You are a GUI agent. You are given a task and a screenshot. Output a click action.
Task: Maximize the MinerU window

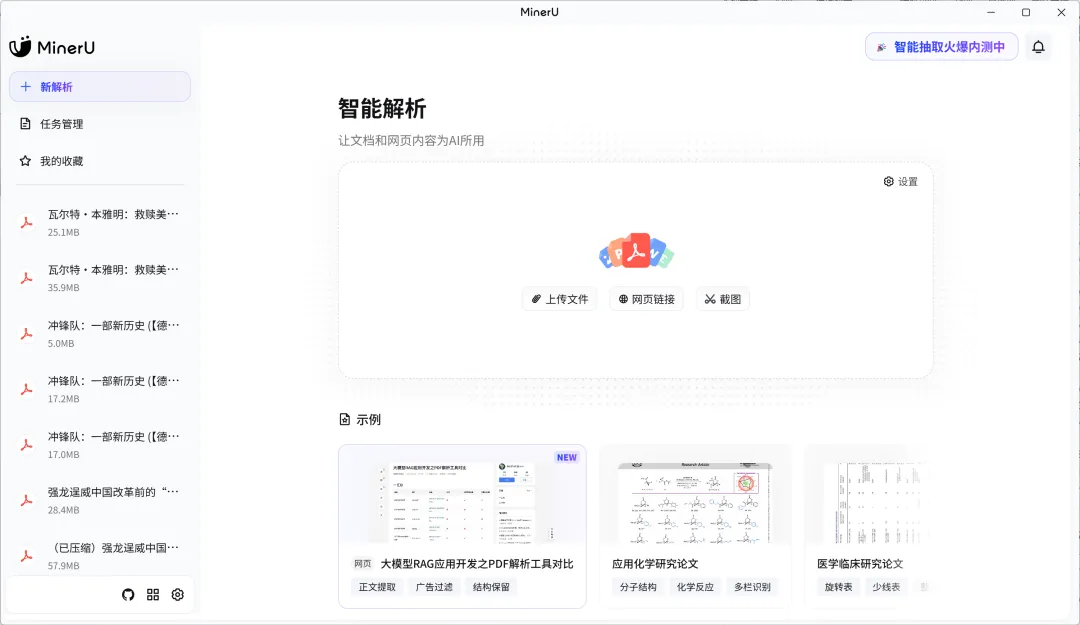tap(1026, 12)
